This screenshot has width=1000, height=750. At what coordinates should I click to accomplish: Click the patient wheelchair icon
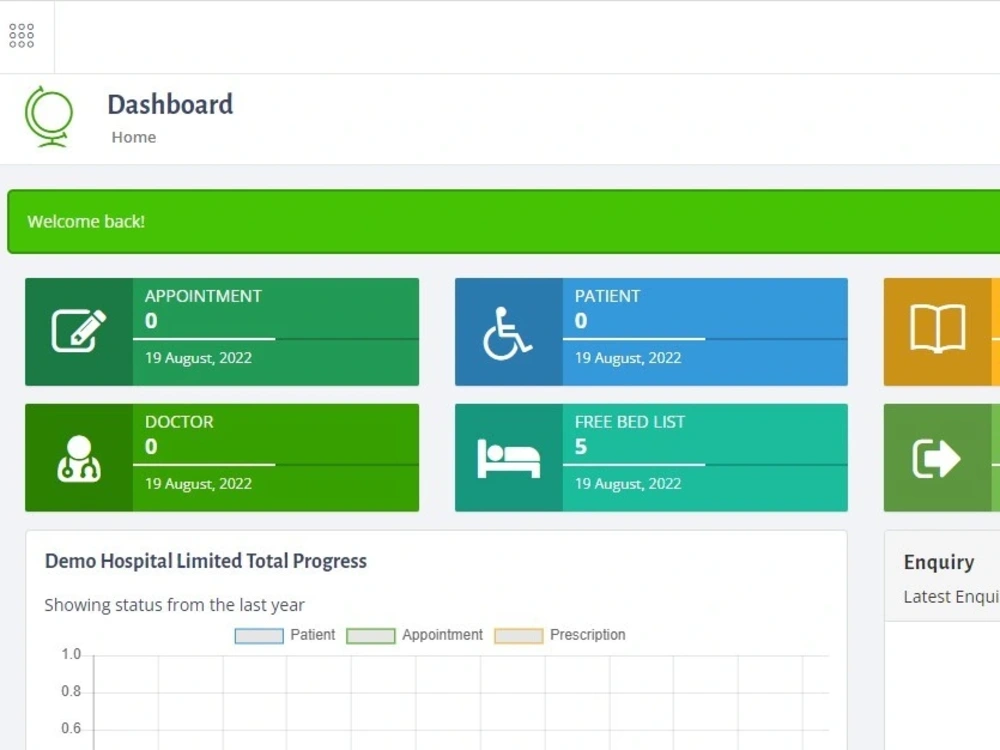point(507,334)
